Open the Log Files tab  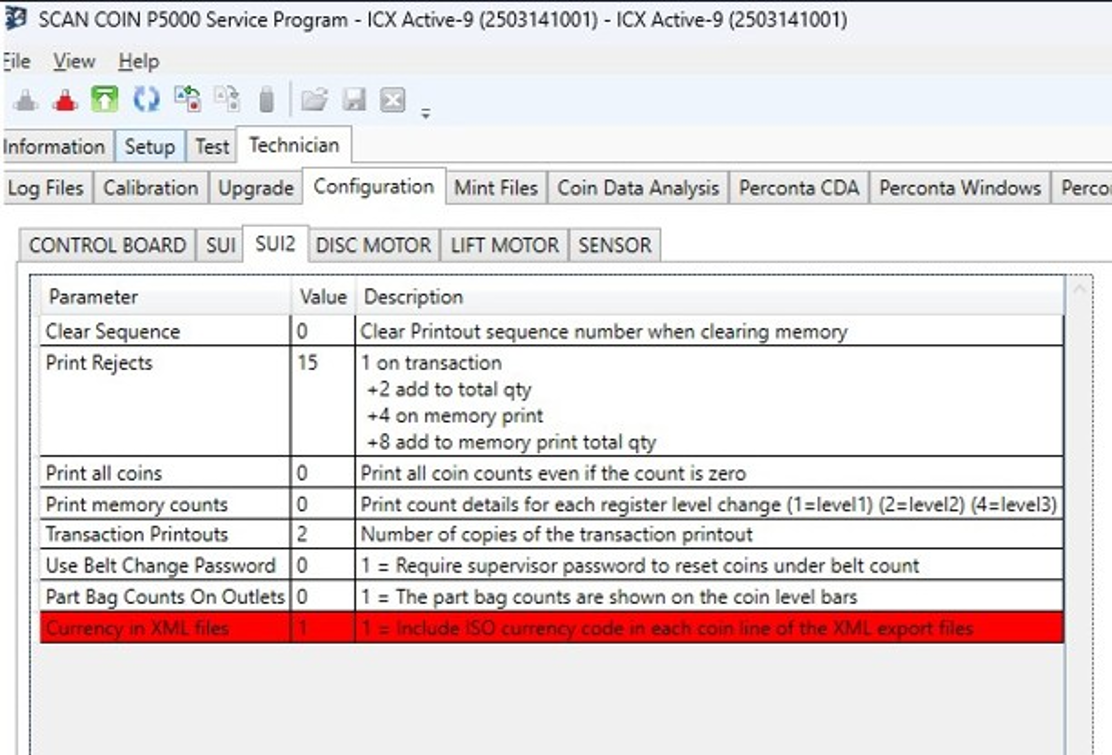[46, 188]
